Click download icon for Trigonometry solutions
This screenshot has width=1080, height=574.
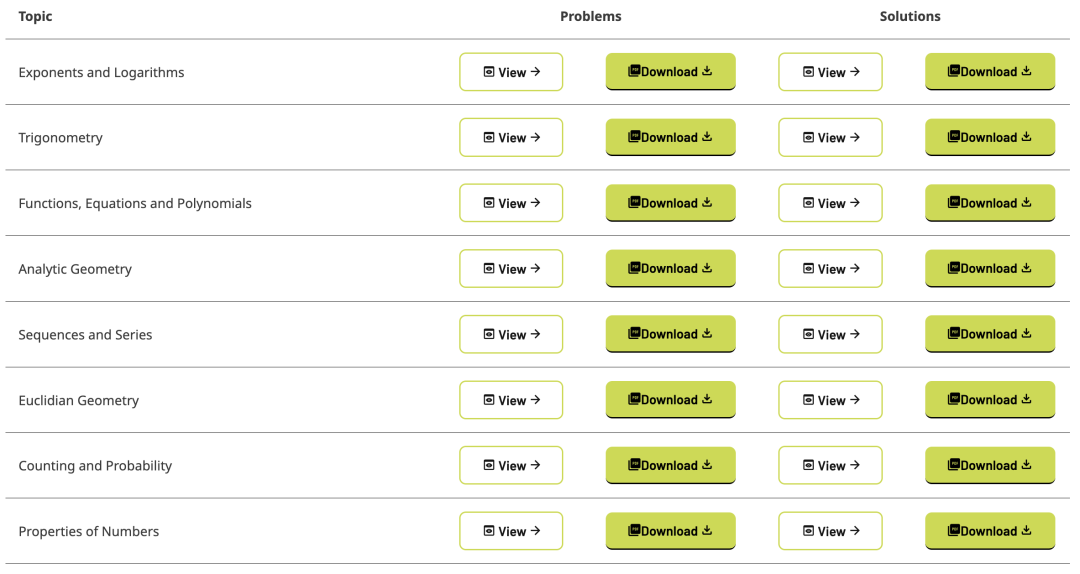click(x=1026, y=137)
